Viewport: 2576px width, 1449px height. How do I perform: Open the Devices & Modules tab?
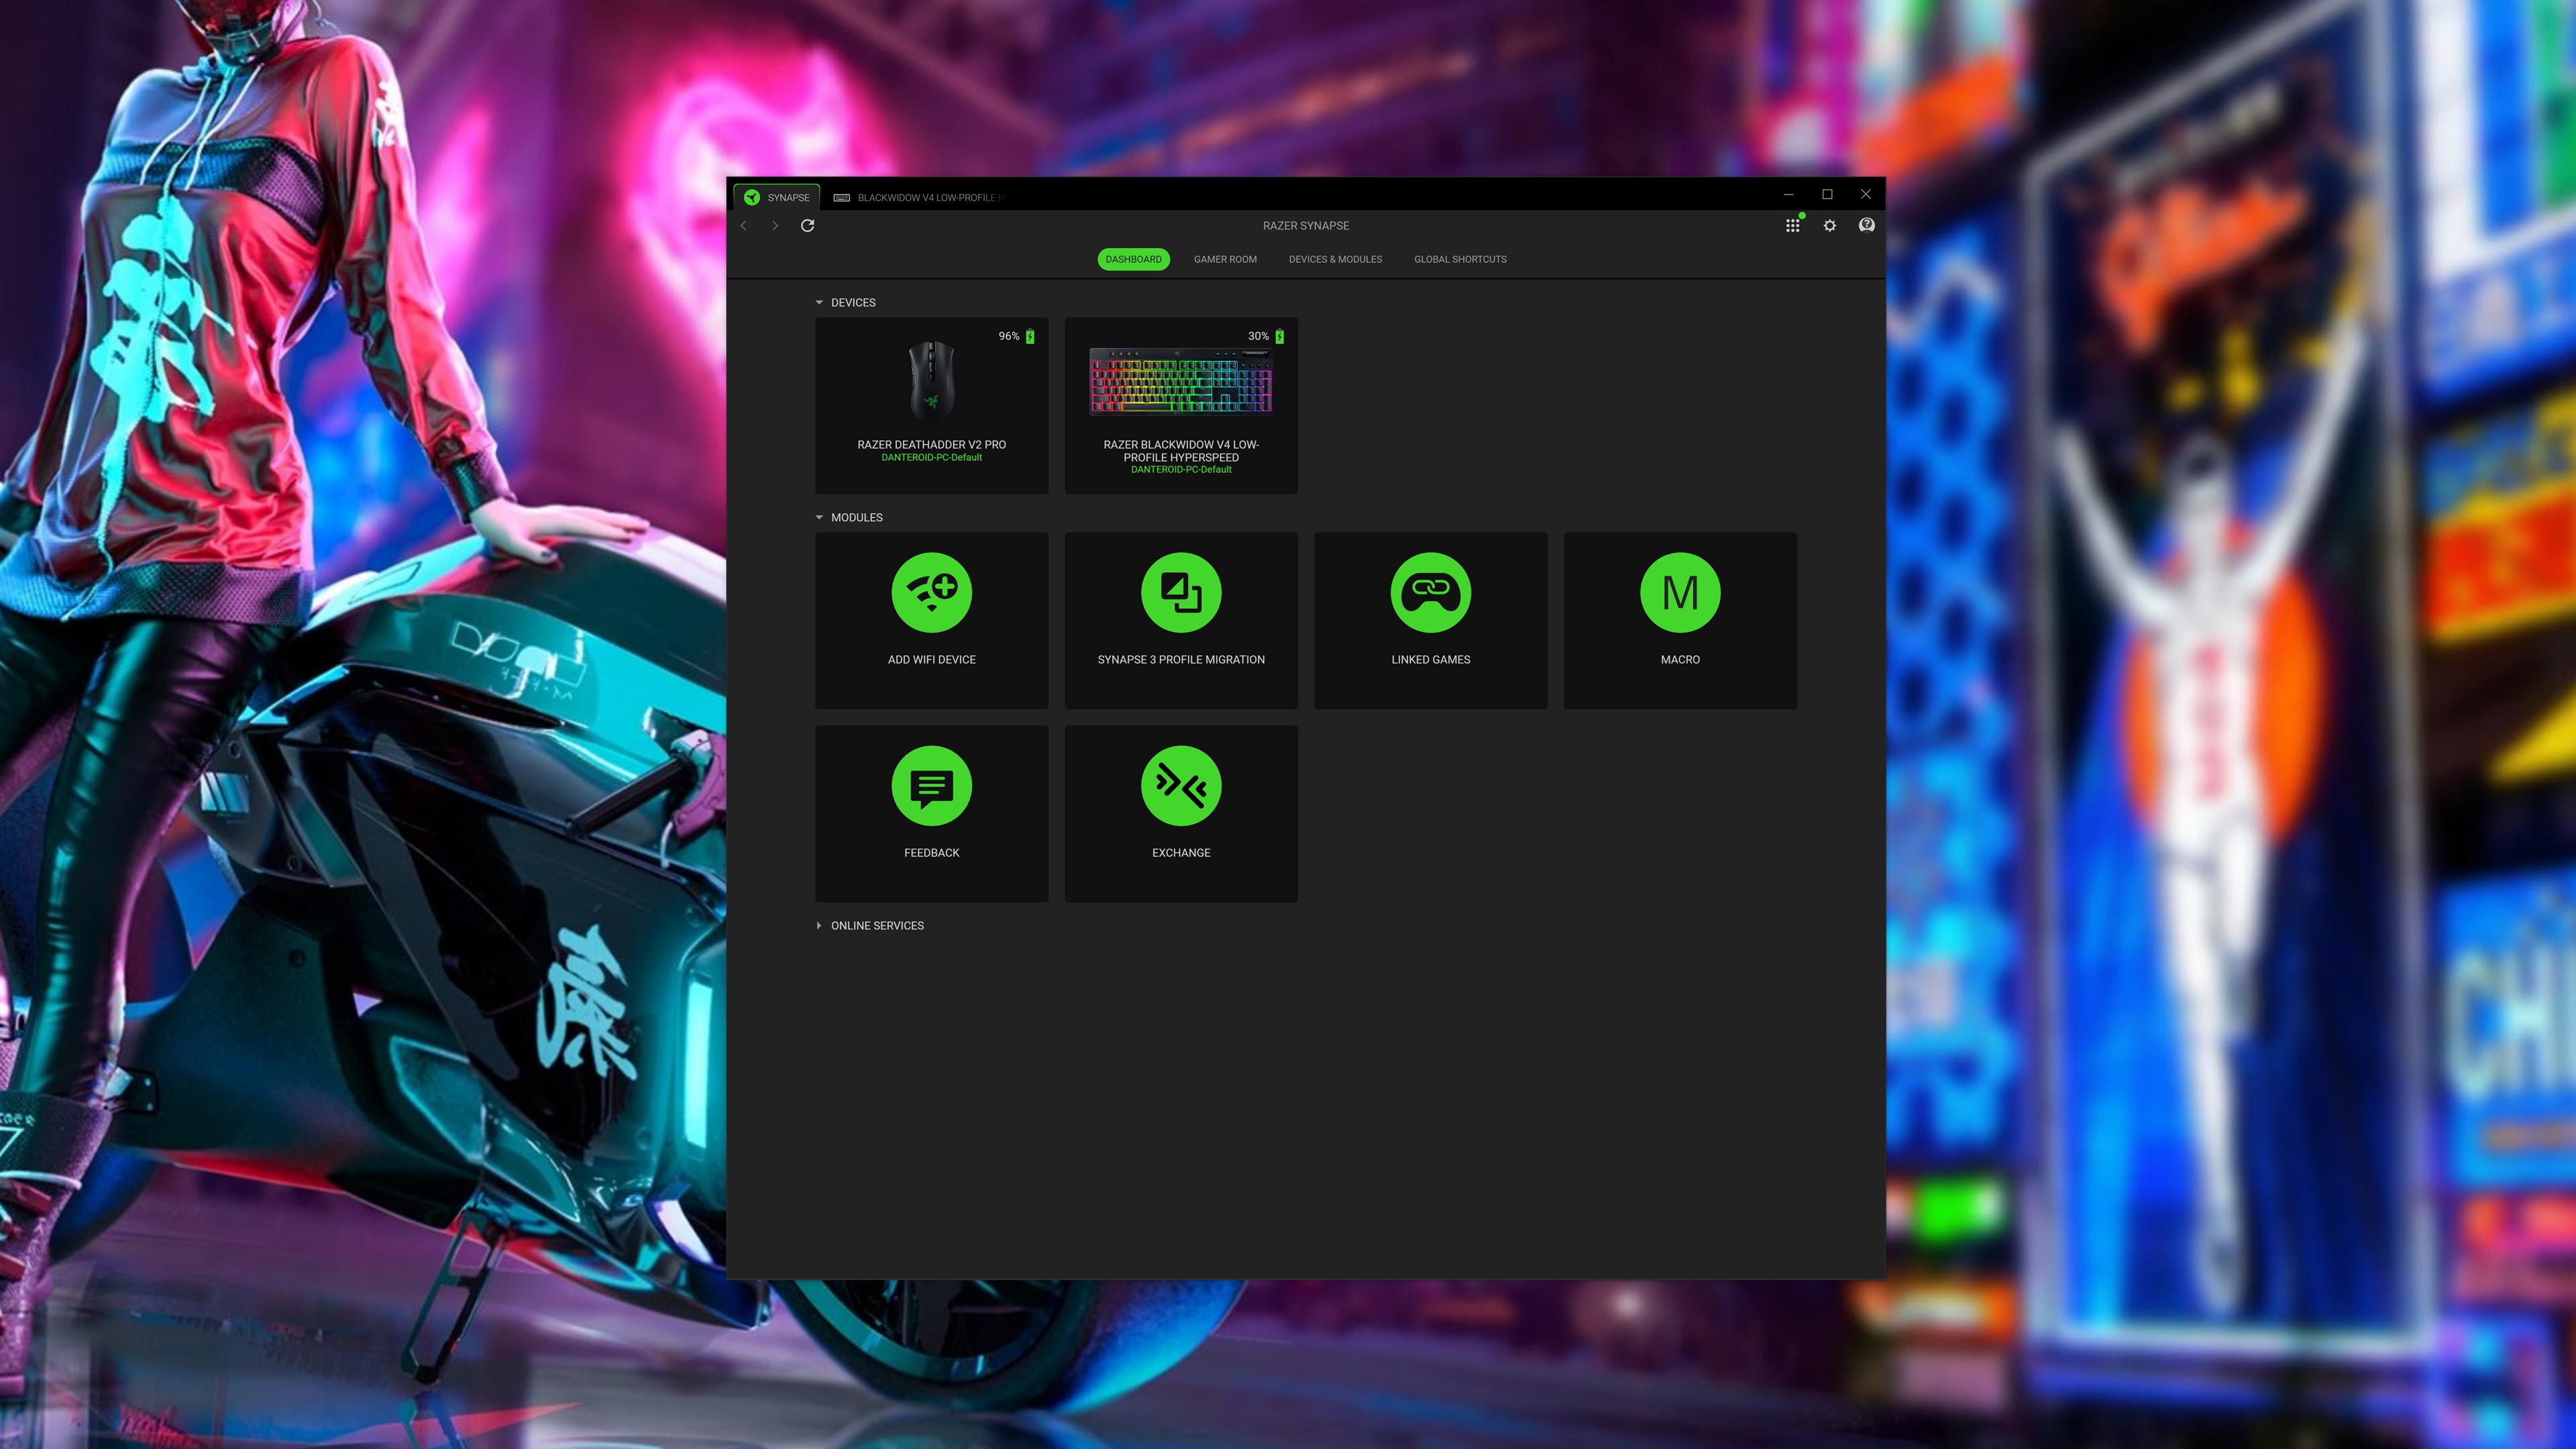(x=1335, y=259)
